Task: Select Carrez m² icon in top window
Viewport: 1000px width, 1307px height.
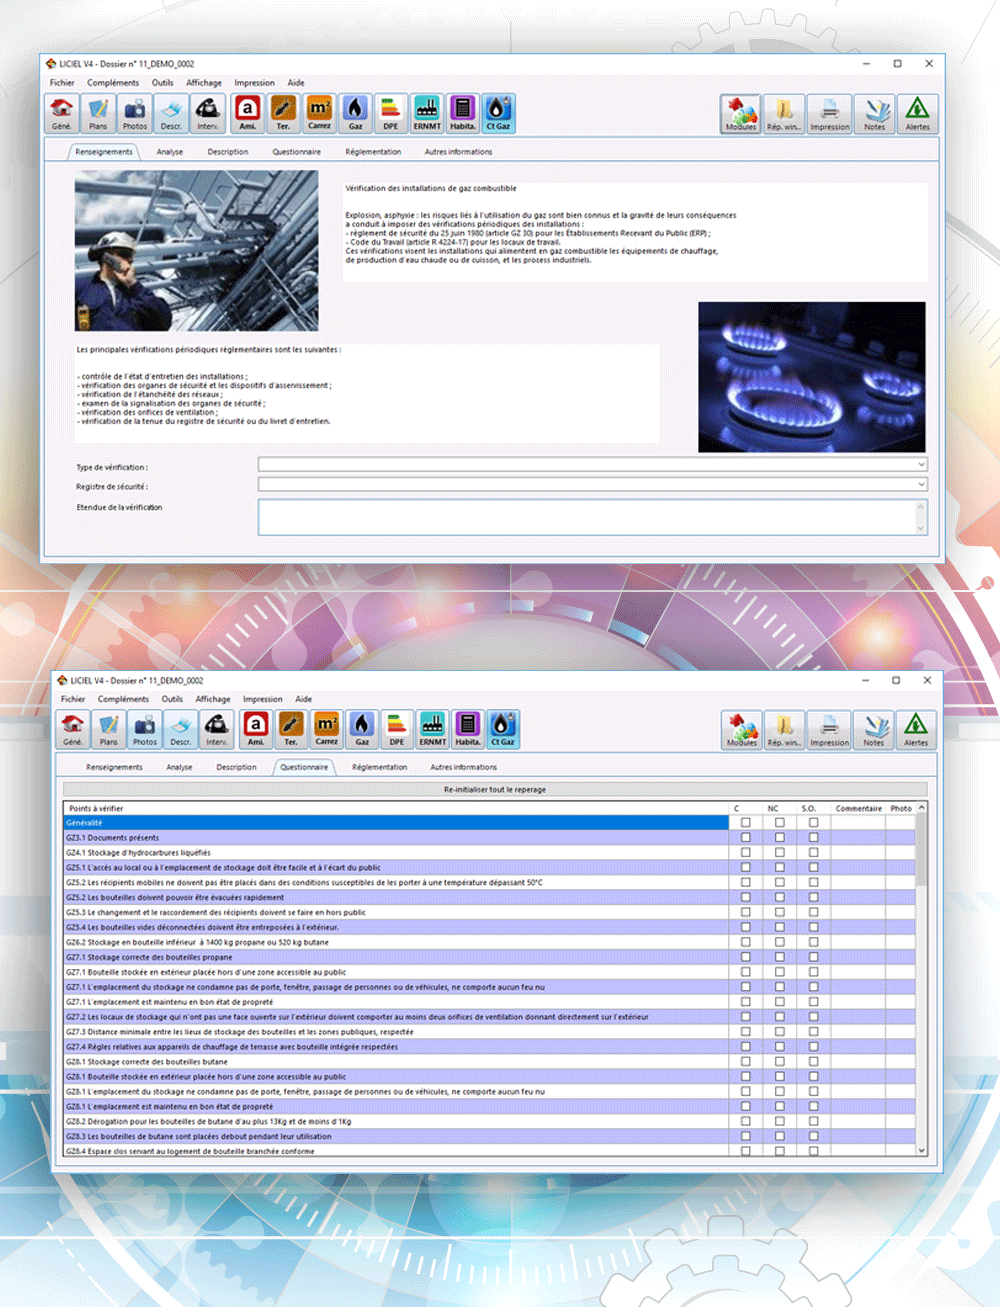Action: [320, 113]
